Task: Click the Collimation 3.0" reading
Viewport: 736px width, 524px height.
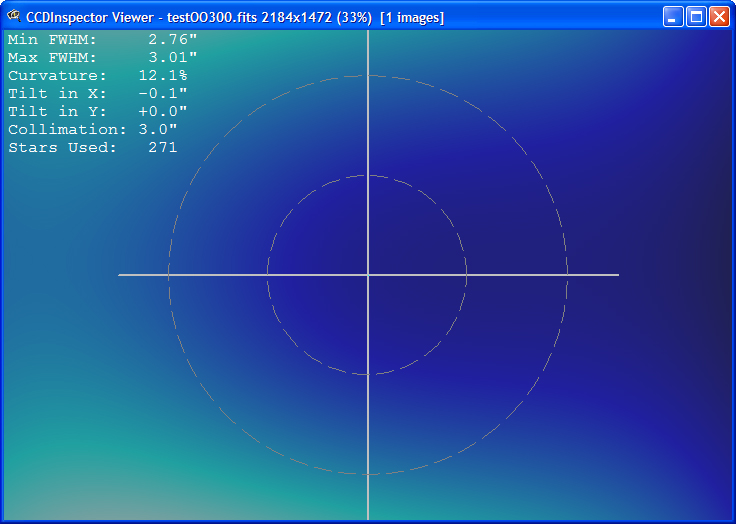Action: click(x=92, y=129)
